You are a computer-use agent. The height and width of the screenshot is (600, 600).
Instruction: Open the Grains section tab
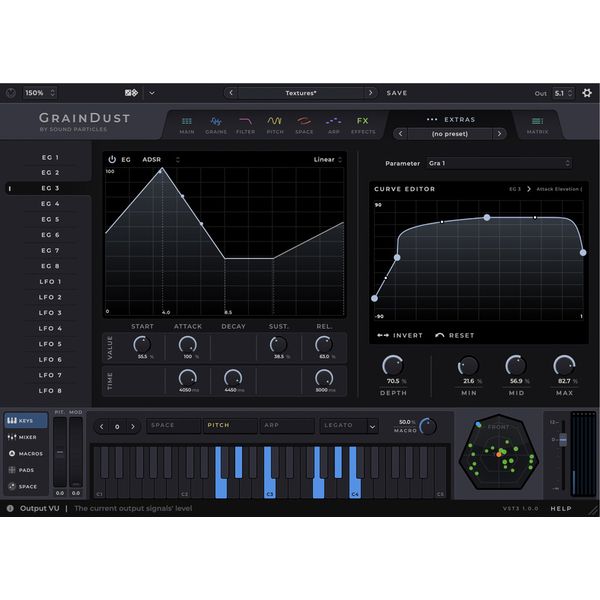click(x=216, y=125)
